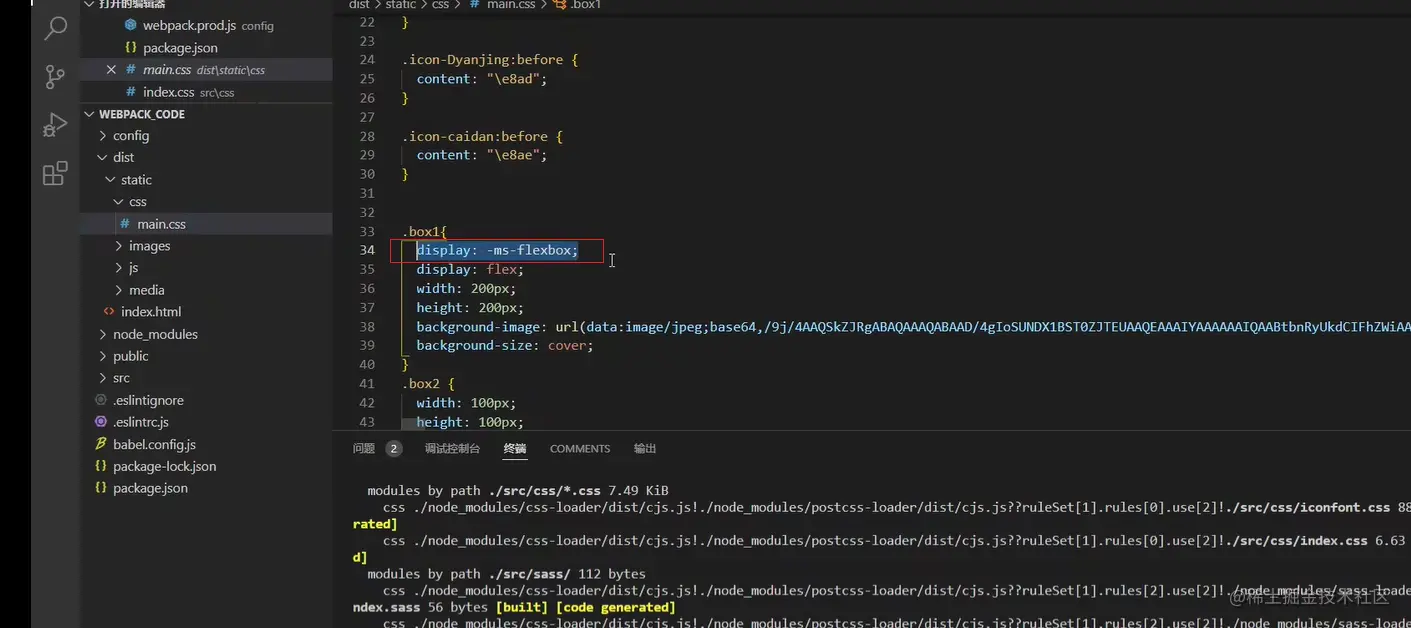Click the 'background-size: cover;' line
The width and height of the screenshot is (1411, 628).
point(505,345)
